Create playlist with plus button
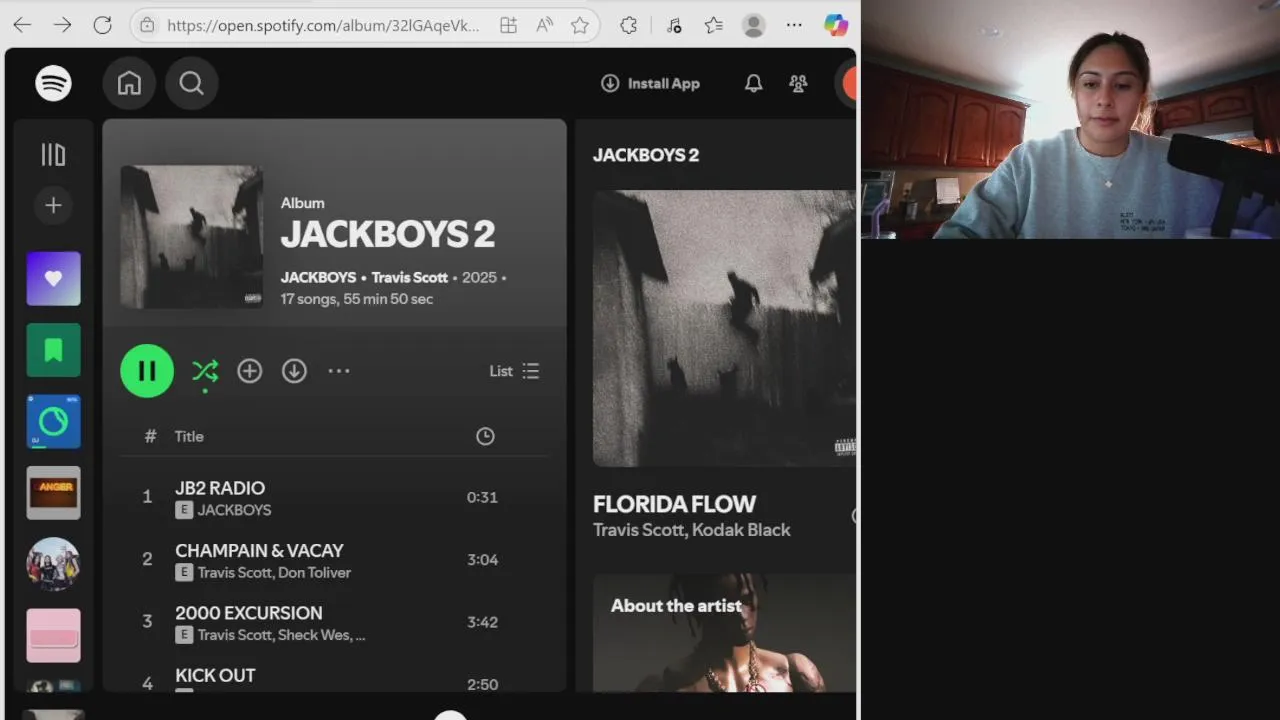The image size is (1280, 720). 53,206
